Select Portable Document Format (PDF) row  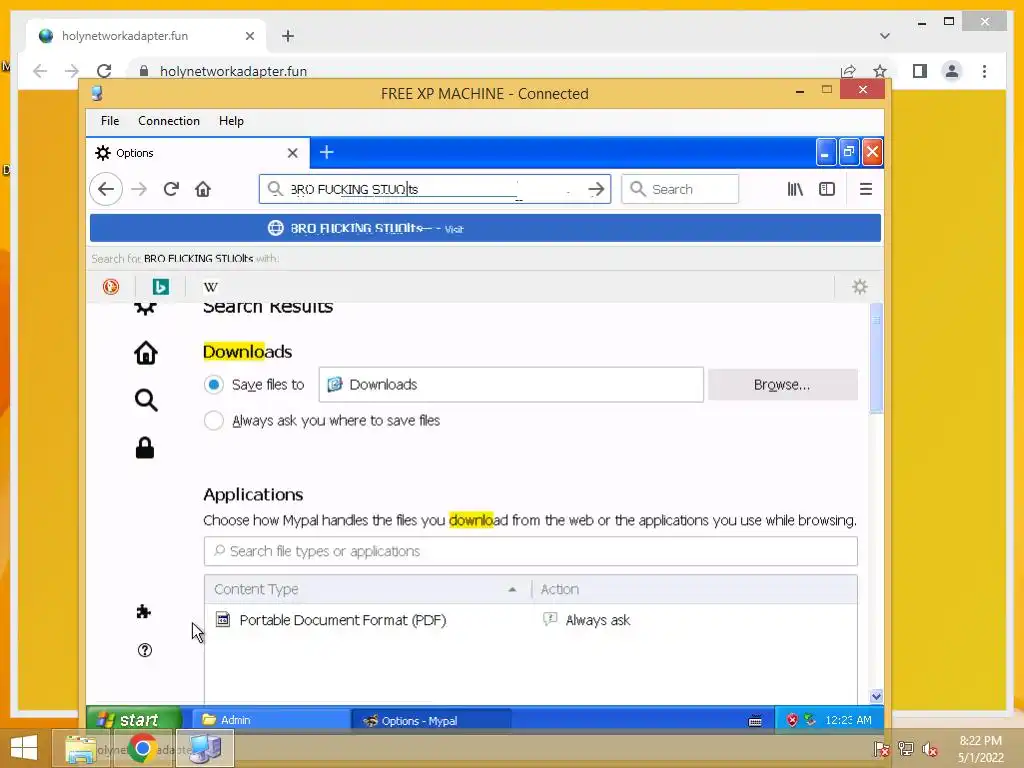530,620
